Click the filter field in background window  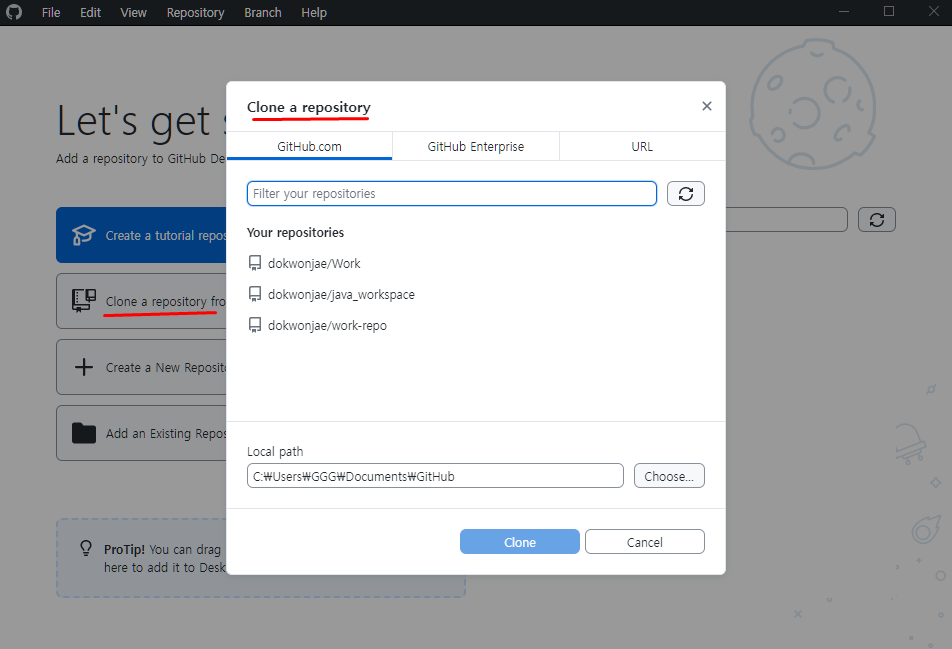pos(786,220)
